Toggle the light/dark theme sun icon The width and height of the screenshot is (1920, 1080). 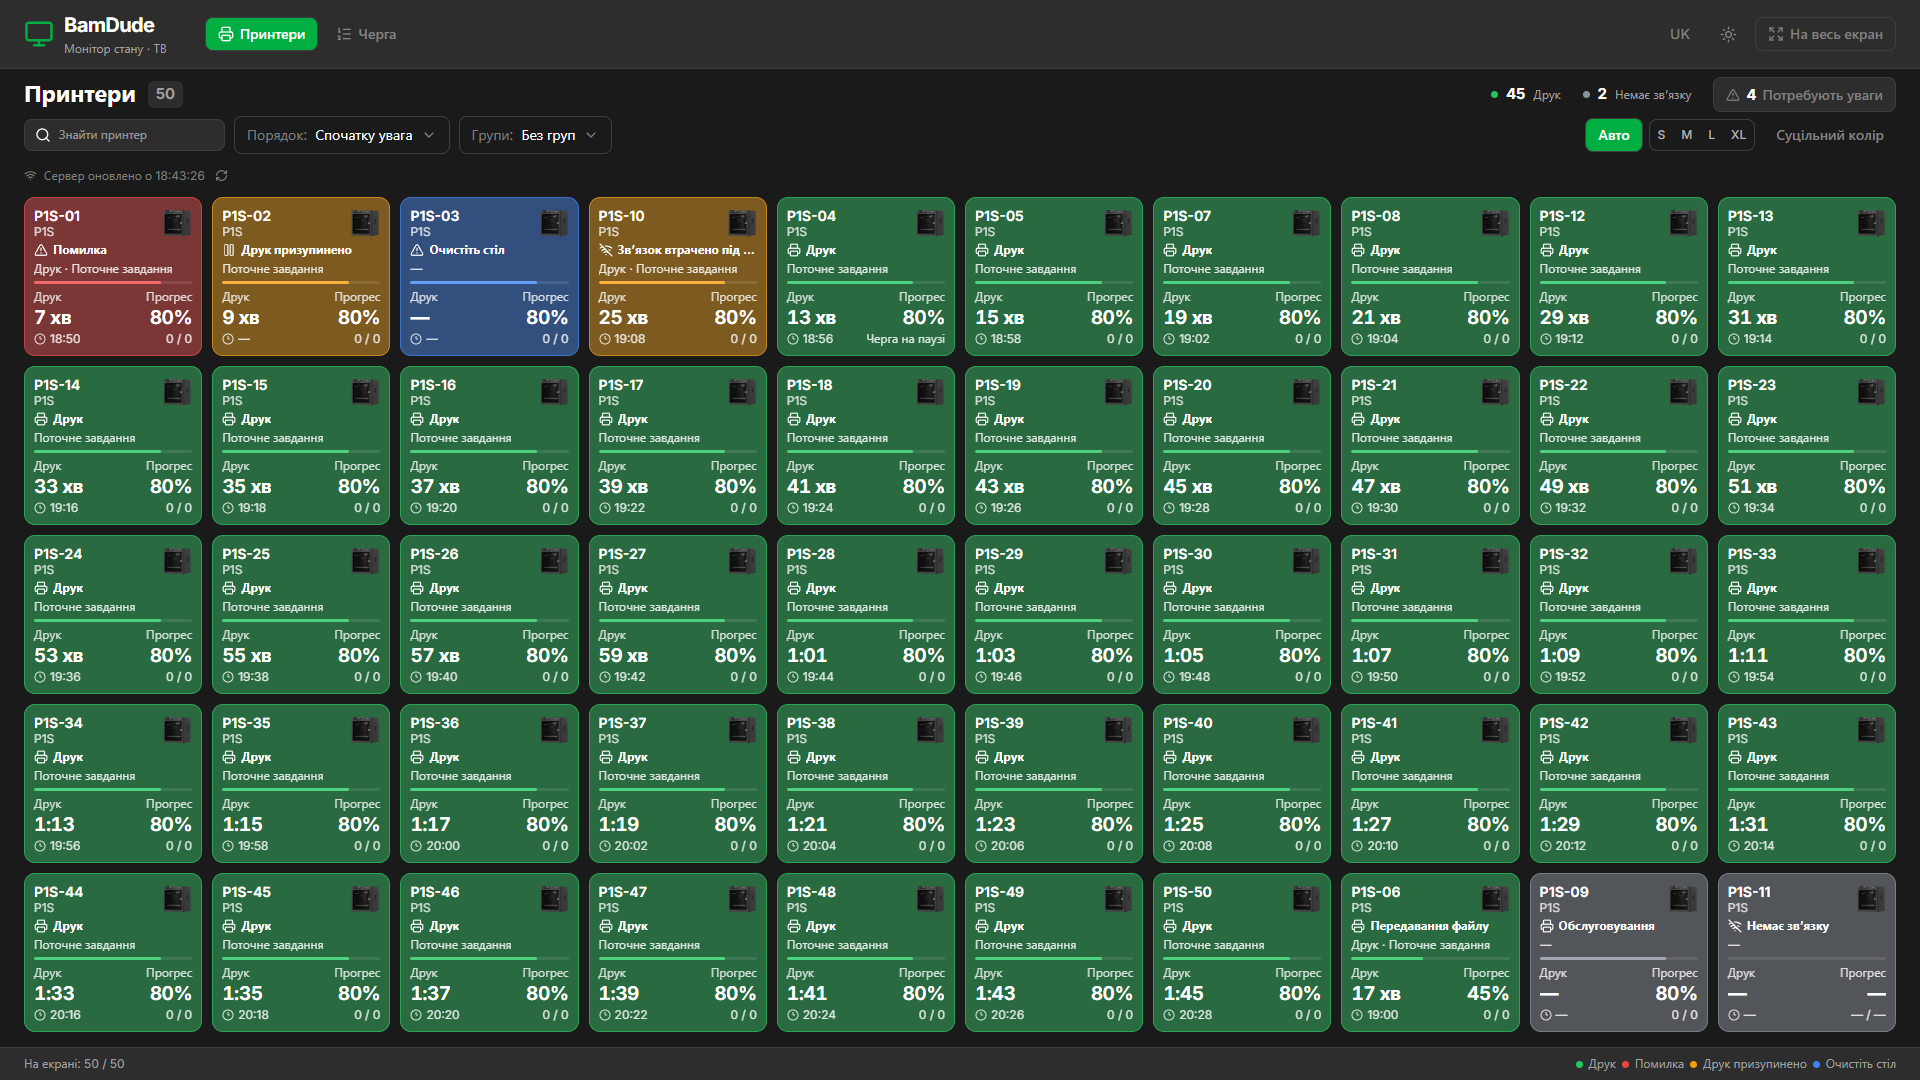tap(1728, 34)
